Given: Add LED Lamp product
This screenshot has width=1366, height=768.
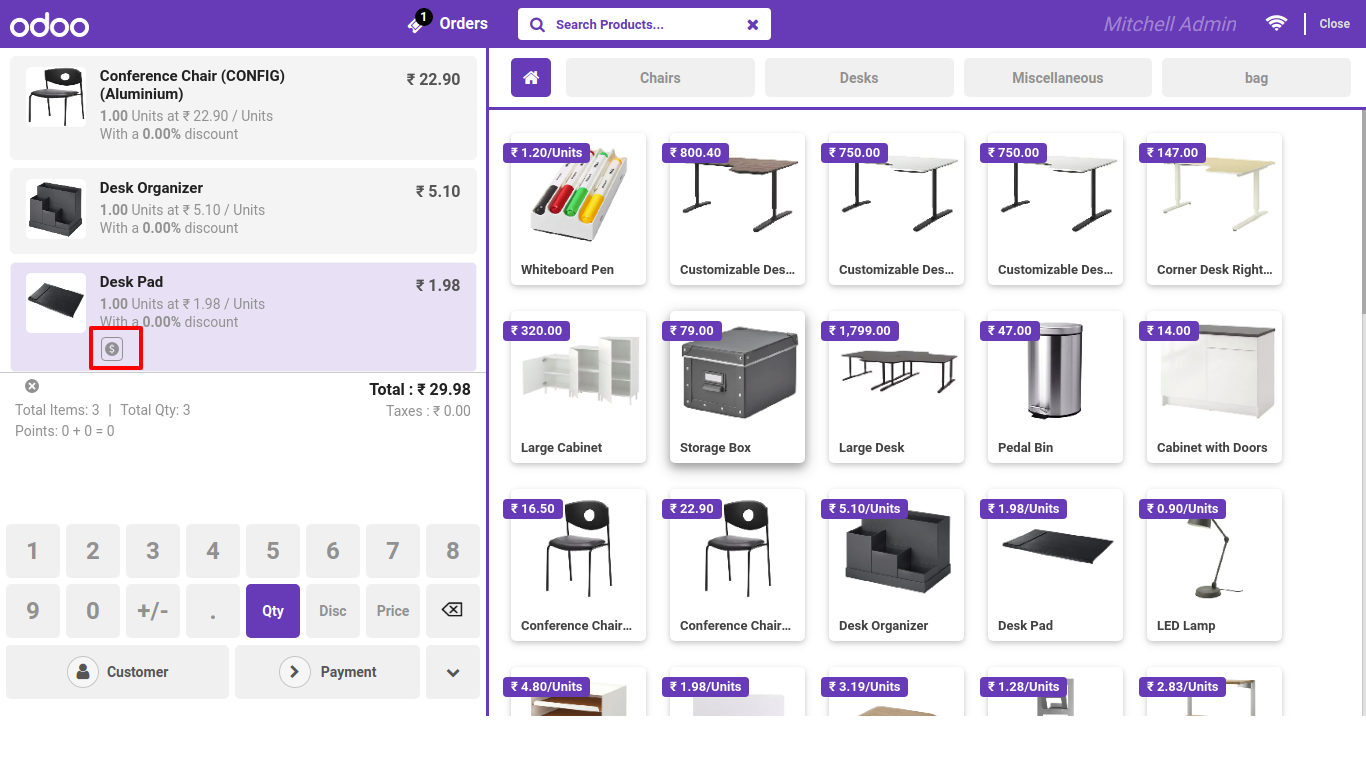Looking at the screenshot, I should pos(1214,565).
